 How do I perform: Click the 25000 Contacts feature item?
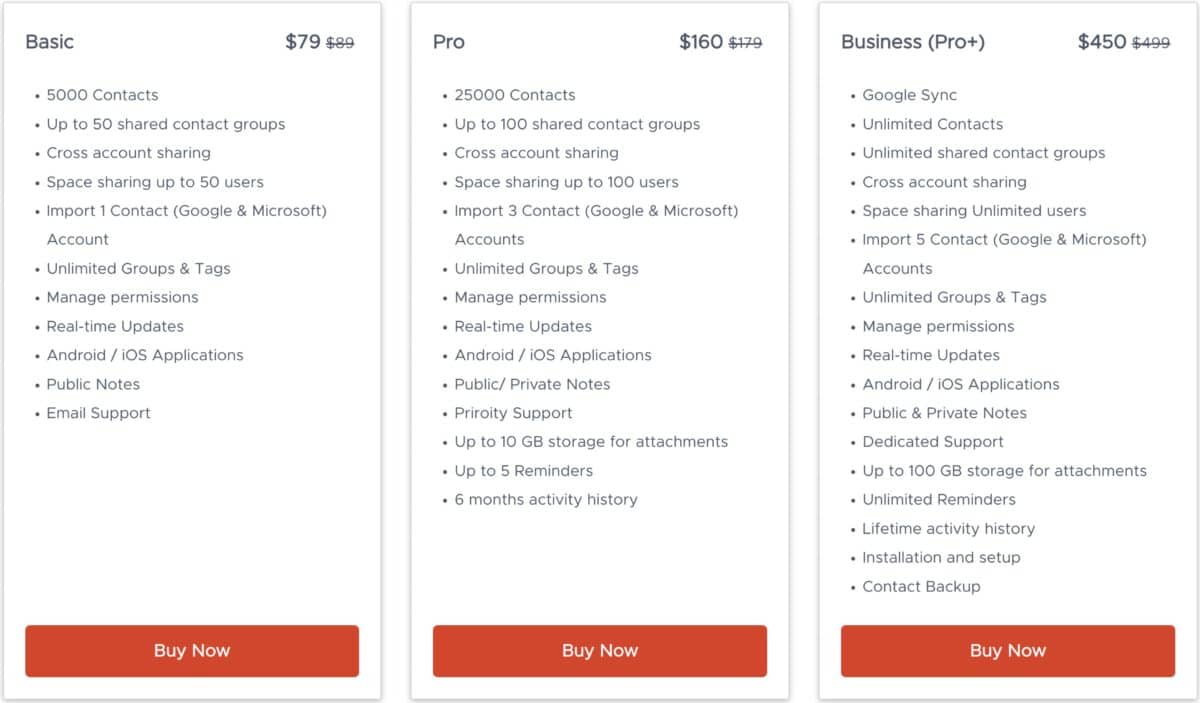point(515,95)
